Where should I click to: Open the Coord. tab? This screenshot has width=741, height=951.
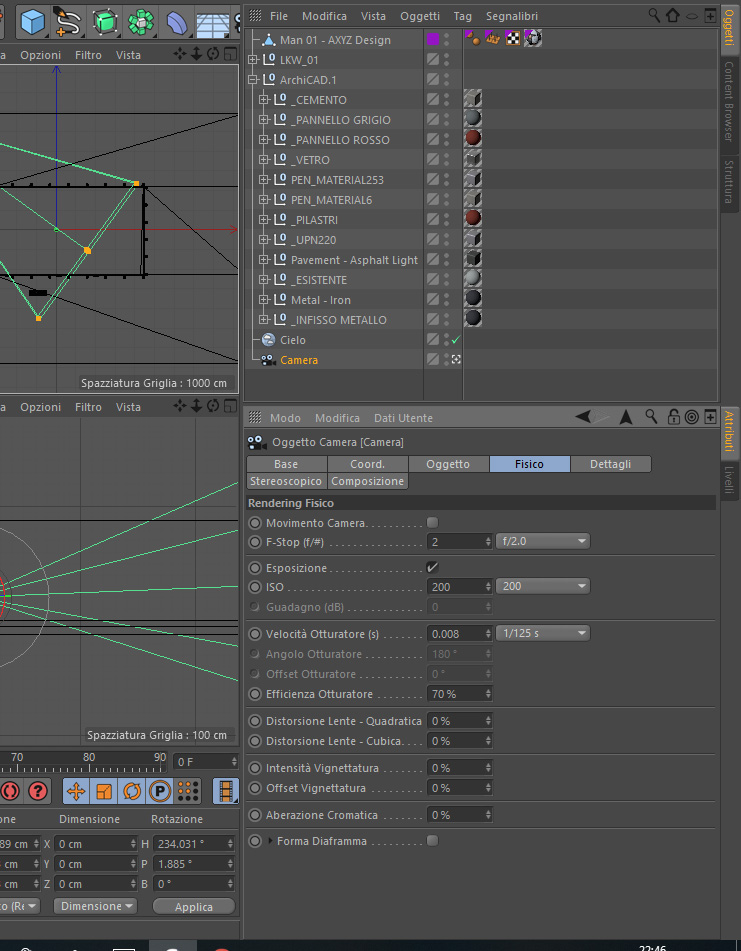[367, 464]
